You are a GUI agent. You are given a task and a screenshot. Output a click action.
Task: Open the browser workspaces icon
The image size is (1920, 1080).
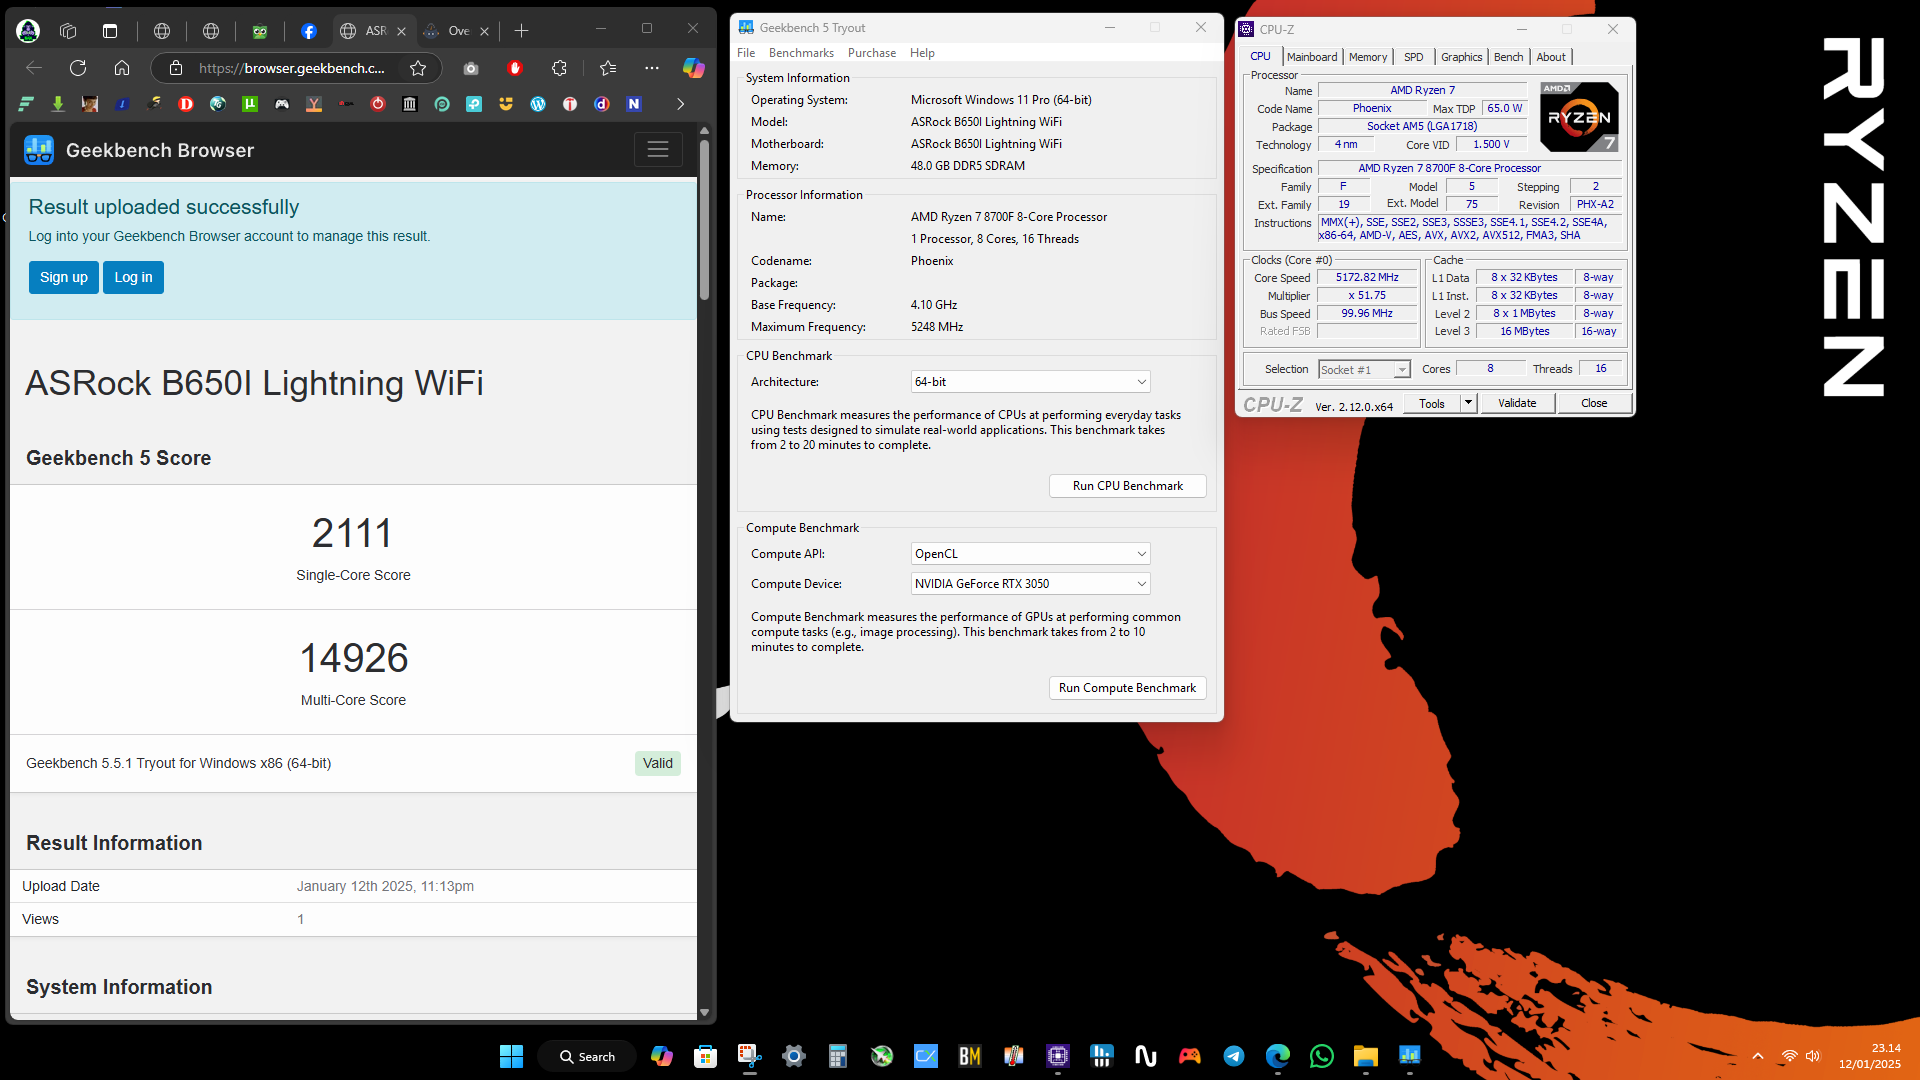[68, 31]
